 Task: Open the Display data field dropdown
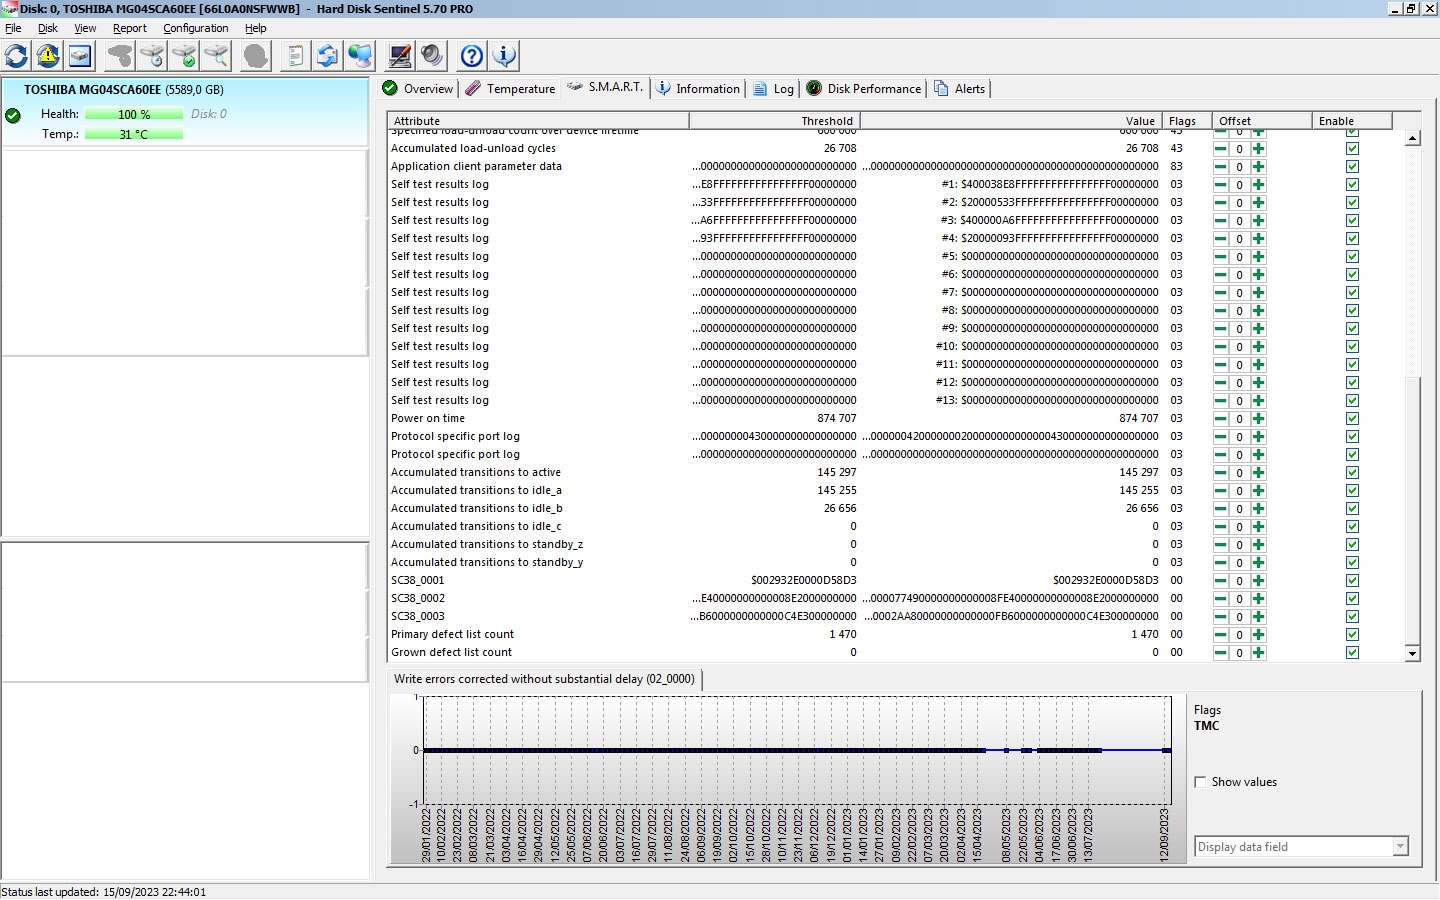(x=1400, y=847)
